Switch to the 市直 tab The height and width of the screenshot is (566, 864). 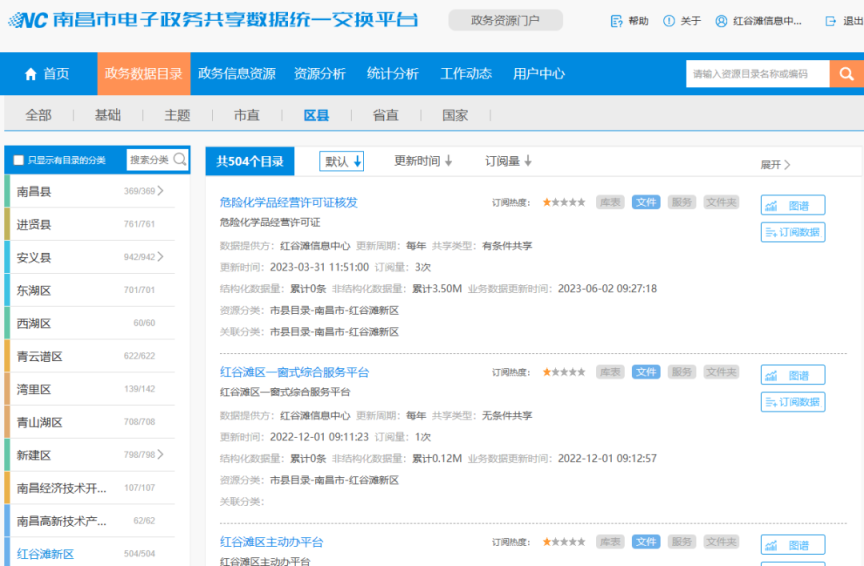246,115
